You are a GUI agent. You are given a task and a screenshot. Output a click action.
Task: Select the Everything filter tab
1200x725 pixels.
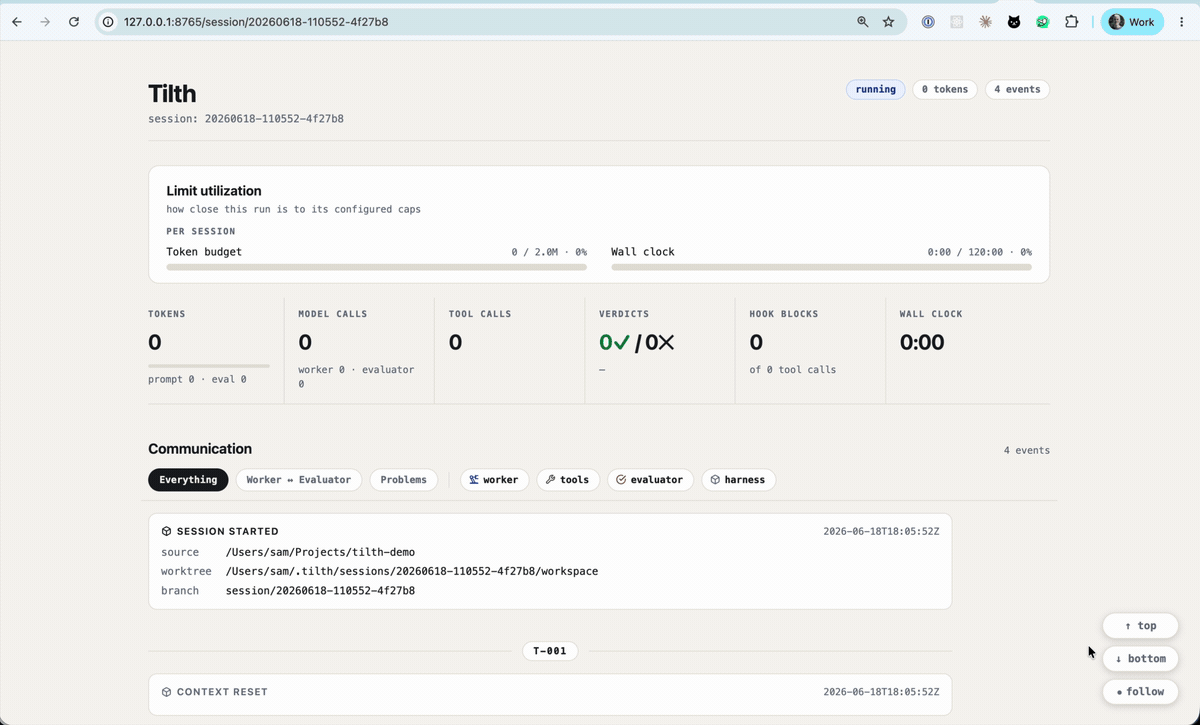(188, 480)
